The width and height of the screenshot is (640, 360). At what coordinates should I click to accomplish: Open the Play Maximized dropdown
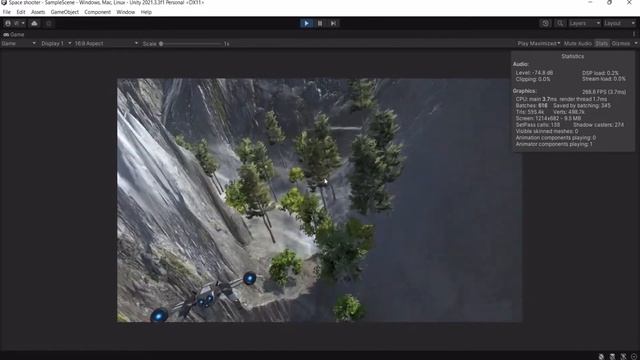tap(538, 43)
